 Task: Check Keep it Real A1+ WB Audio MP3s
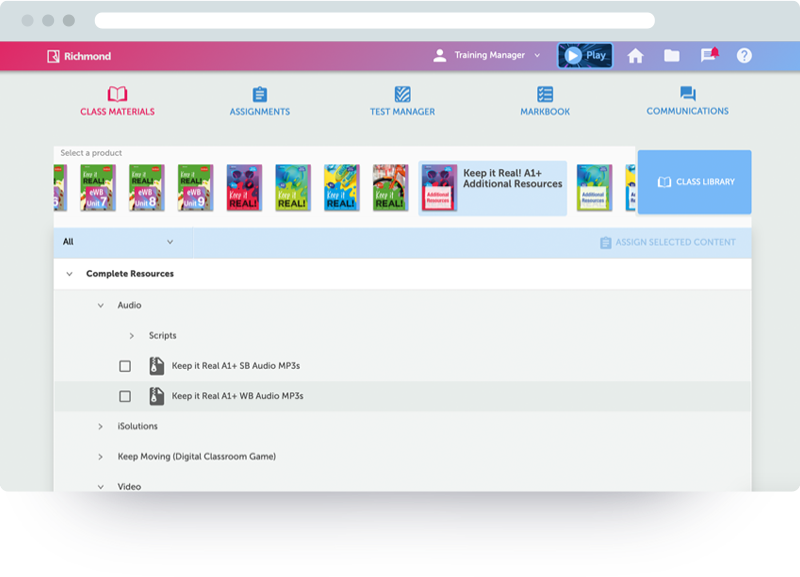coord(125,396)
